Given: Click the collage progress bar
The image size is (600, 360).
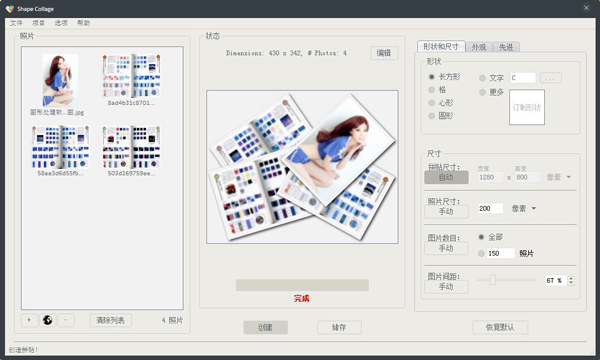Looking at the screenshot, I should click(x=302, y=285).
